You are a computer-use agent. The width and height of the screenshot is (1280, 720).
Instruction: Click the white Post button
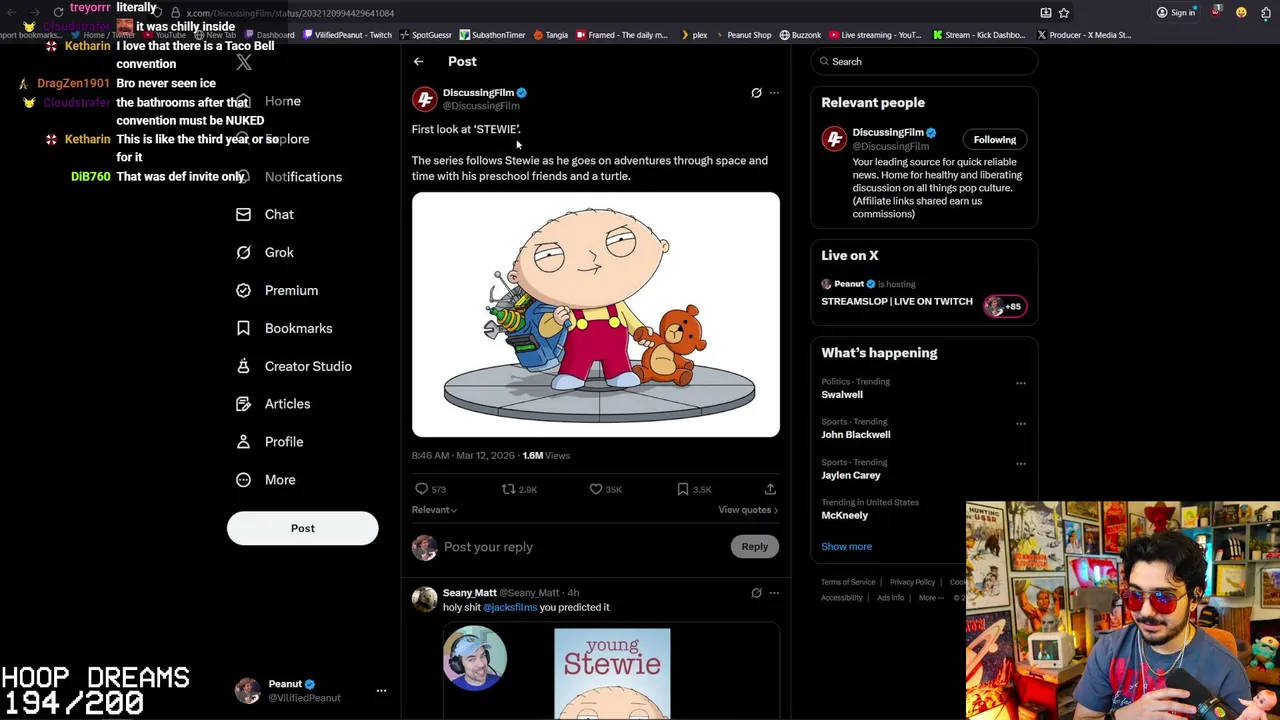coord(302,528)
